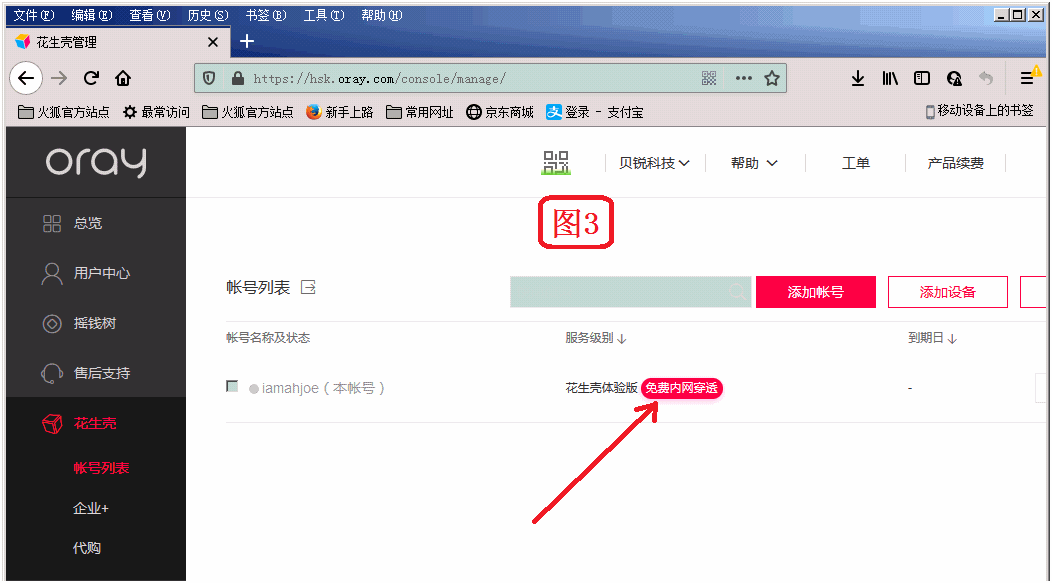Open the QR code icon in page header

click(x=556, y=162)
